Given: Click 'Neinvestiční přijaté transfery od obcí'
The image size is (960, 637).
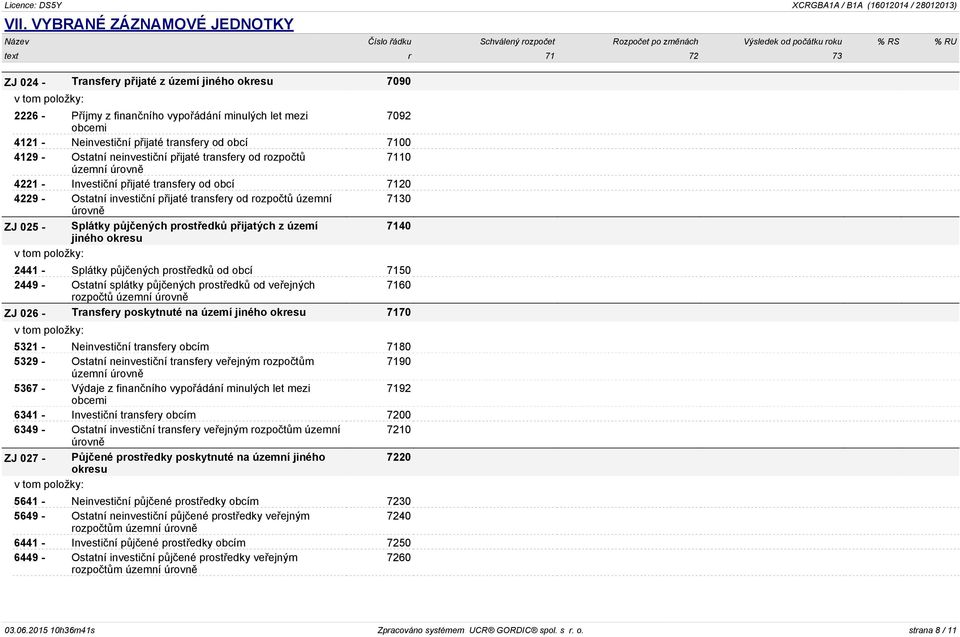Looking at the screenshot, I should tap(159, 143).
